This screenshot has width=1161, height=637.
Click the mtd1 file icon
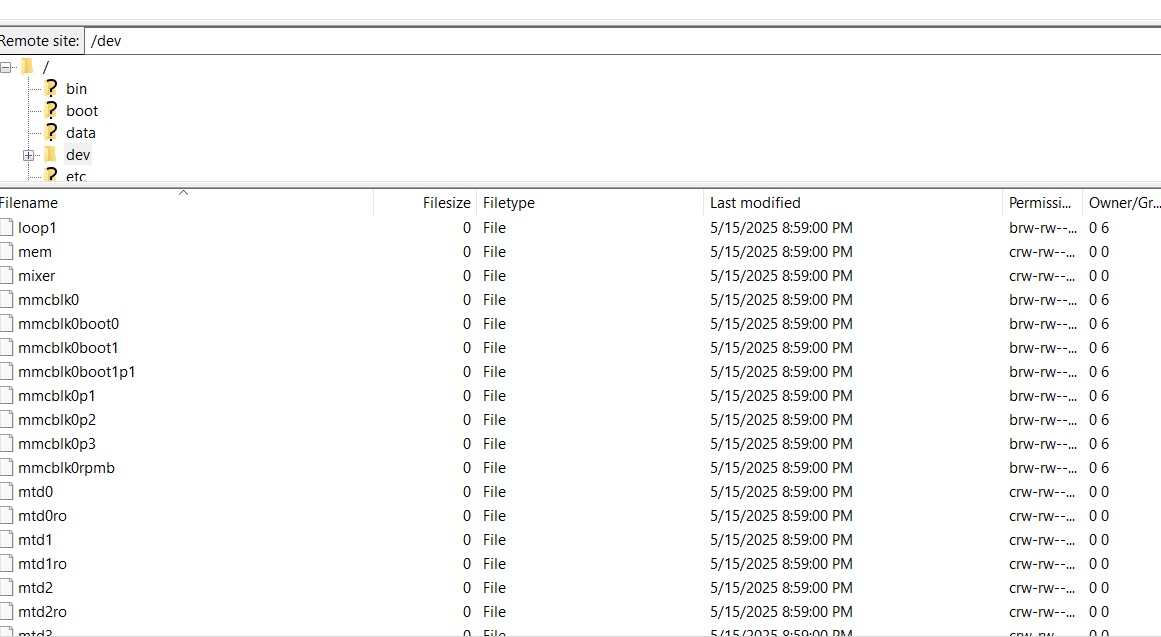point(7,539)
